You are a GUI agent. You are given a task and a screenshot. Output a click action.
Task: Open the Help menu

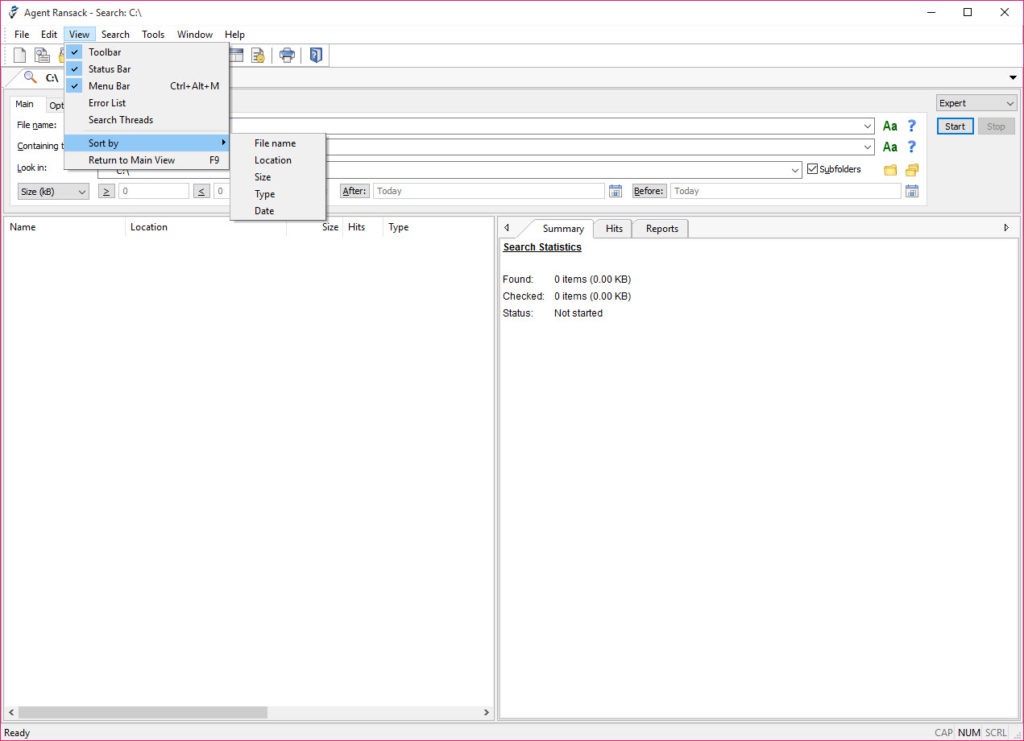pyautogui.click(x=234, y=35)
